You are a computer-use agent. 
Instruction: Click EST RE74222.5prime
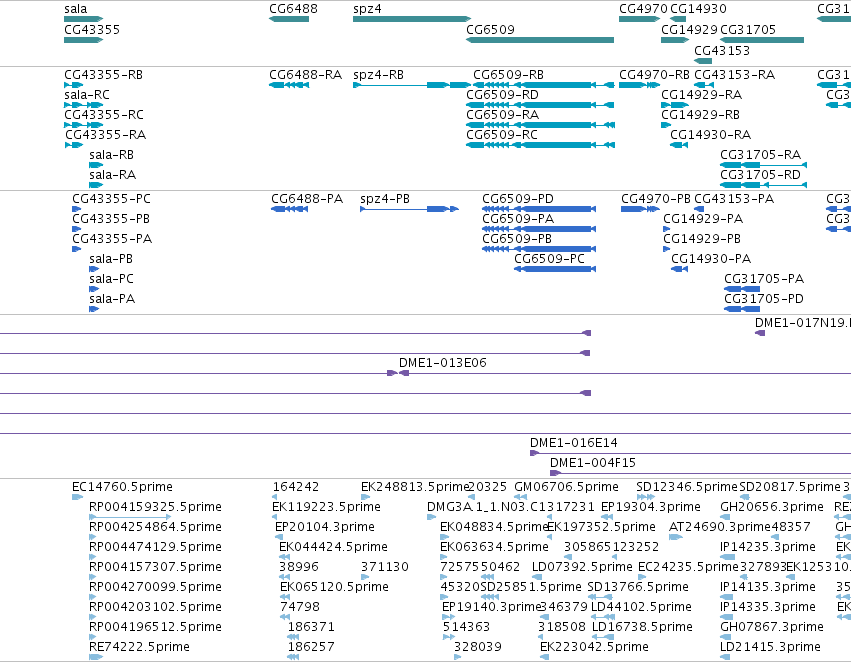[x=96, y=657]
